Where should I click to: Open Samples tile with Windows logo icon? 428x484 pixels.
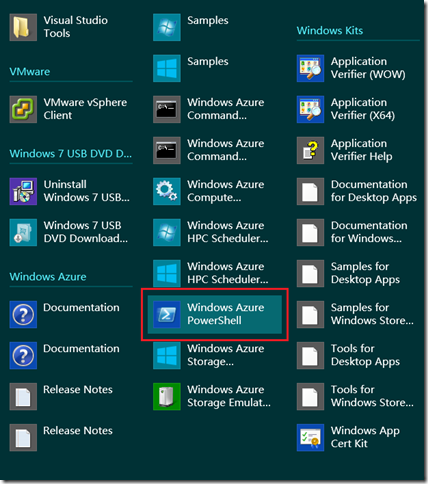(191, 68)
